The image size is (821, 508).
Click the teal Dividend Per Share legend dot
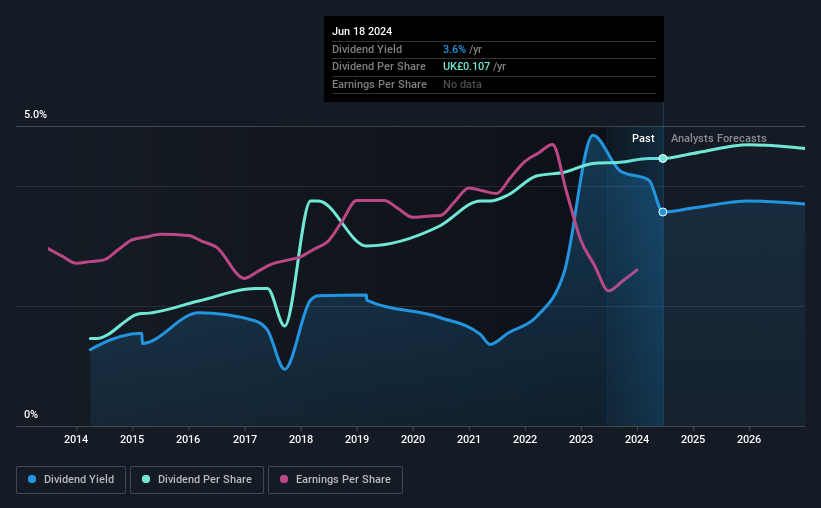146,479
